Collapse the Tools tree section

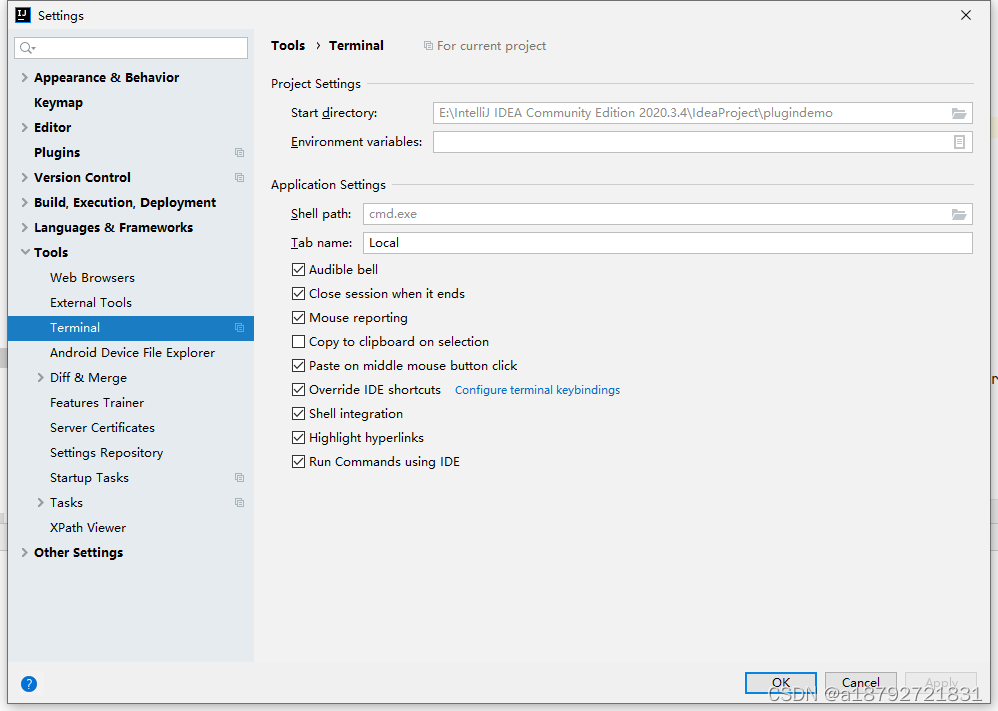[x=25, y=252]
